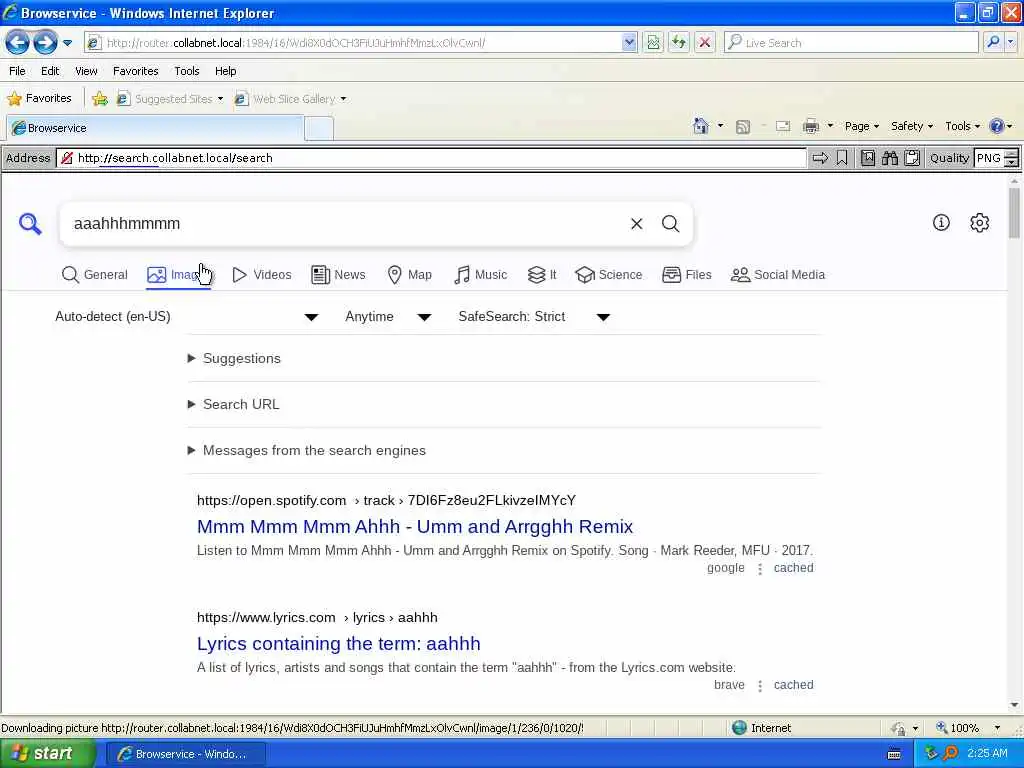Switch to the General search tab
1024x768 pixels.
point(95,275)
